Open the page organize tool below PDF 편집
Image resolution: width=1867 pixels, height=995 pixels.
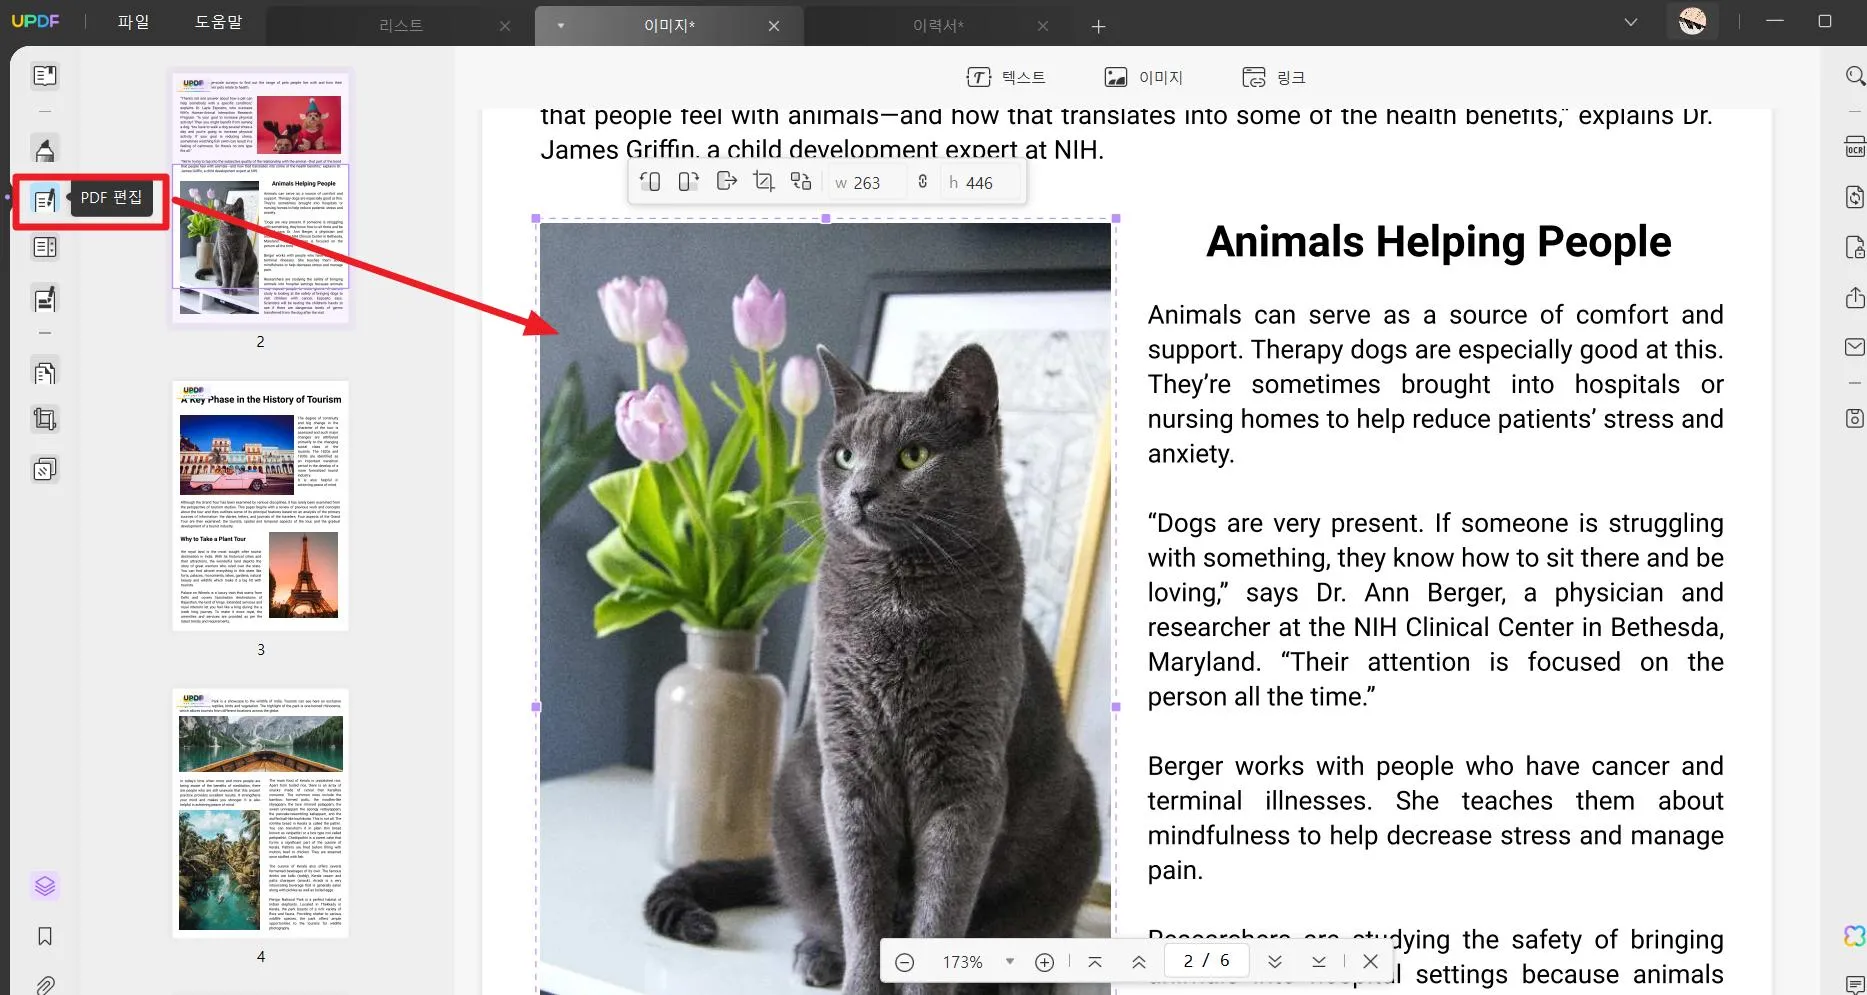tap(45, 247)
